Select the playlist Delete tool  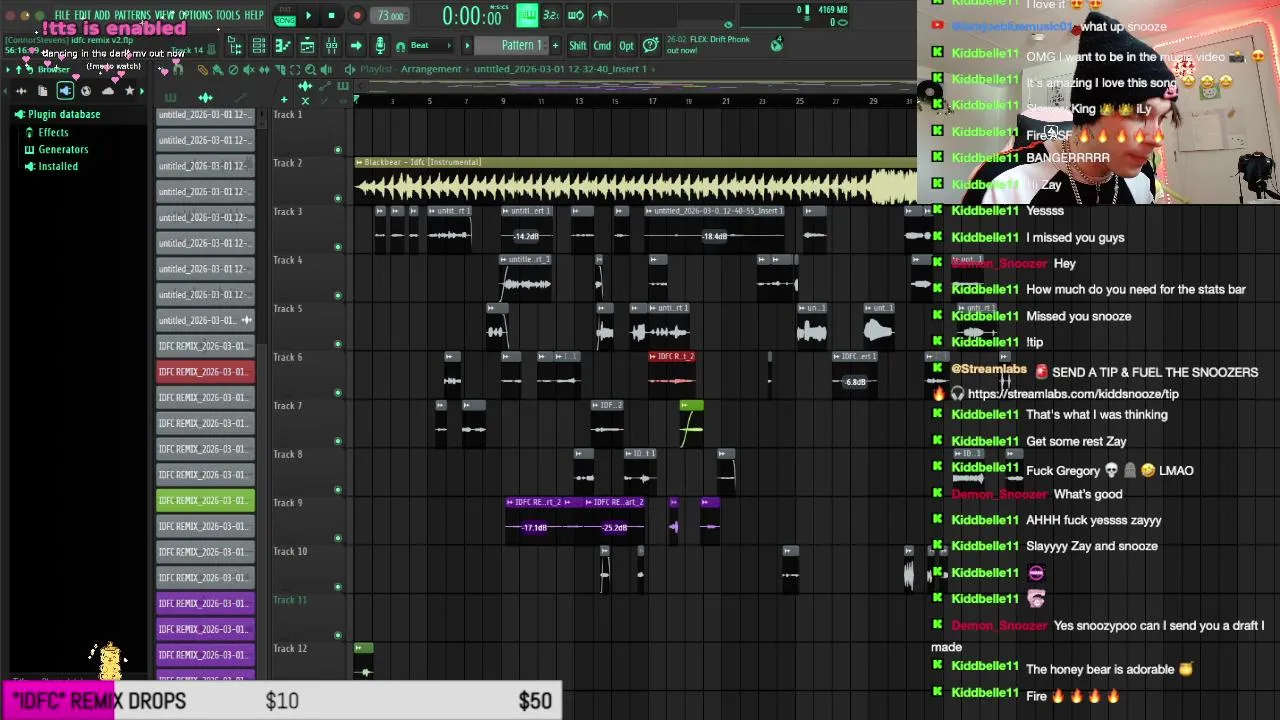click(233, 70)
